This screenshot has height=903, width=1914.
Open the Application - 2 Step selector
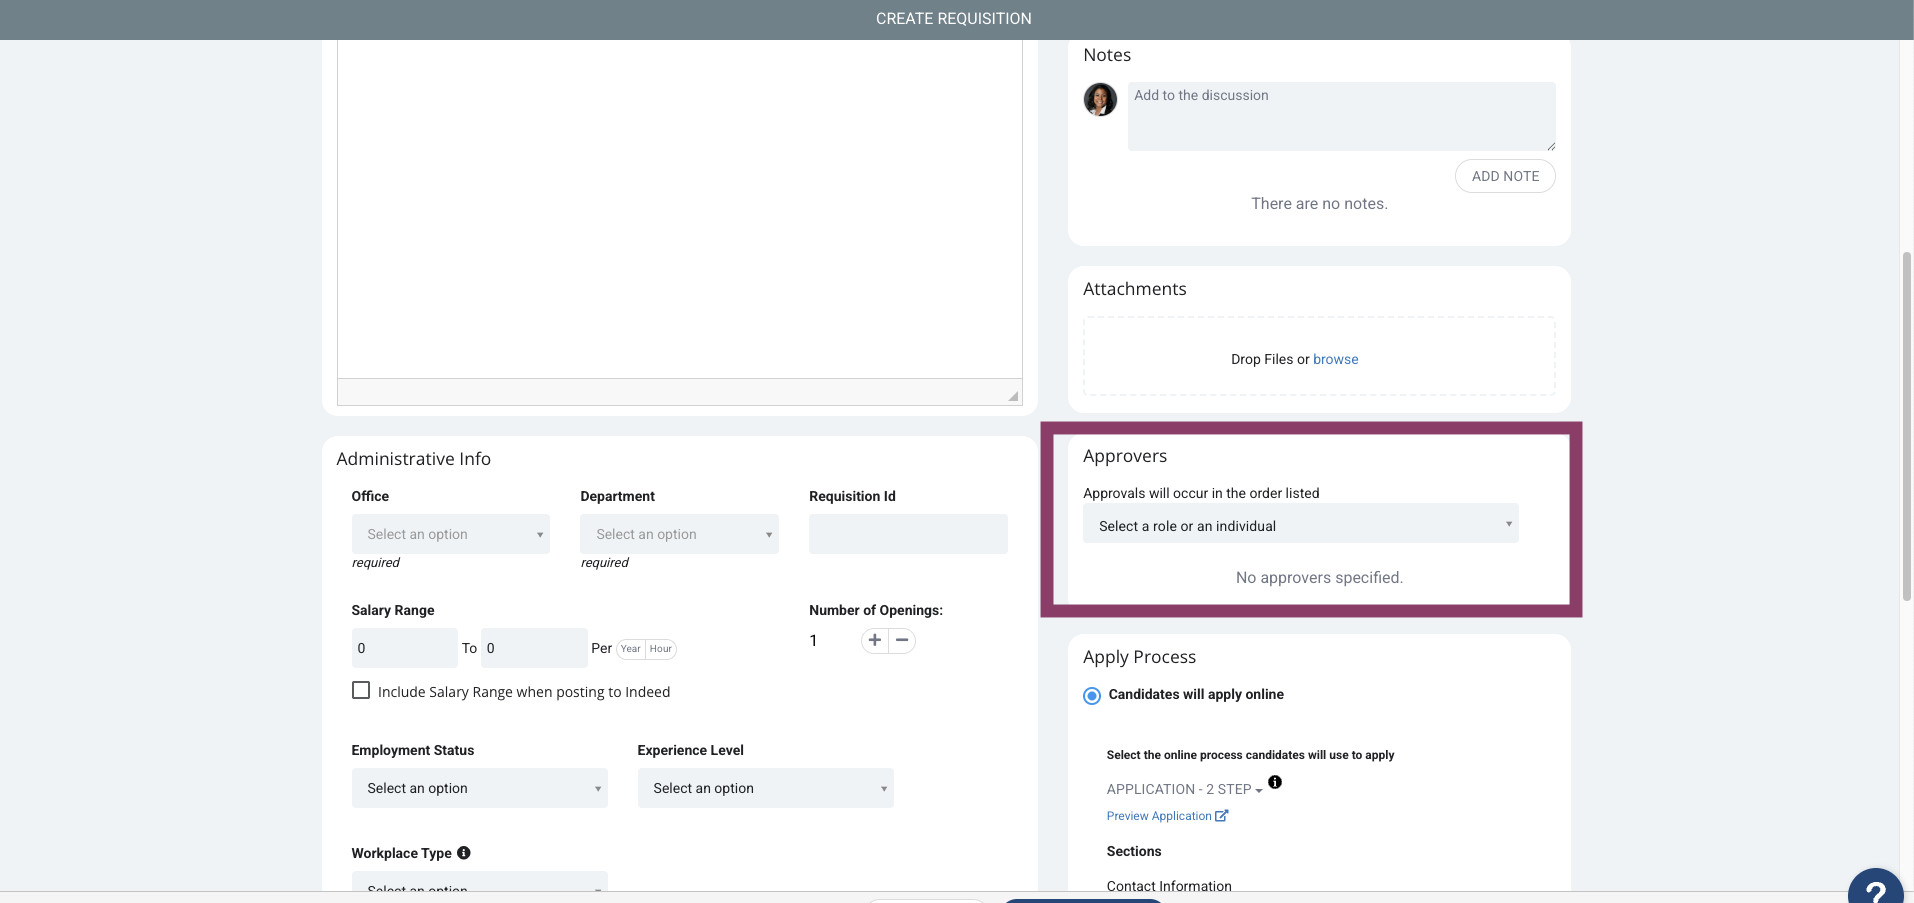point(1184,790)
